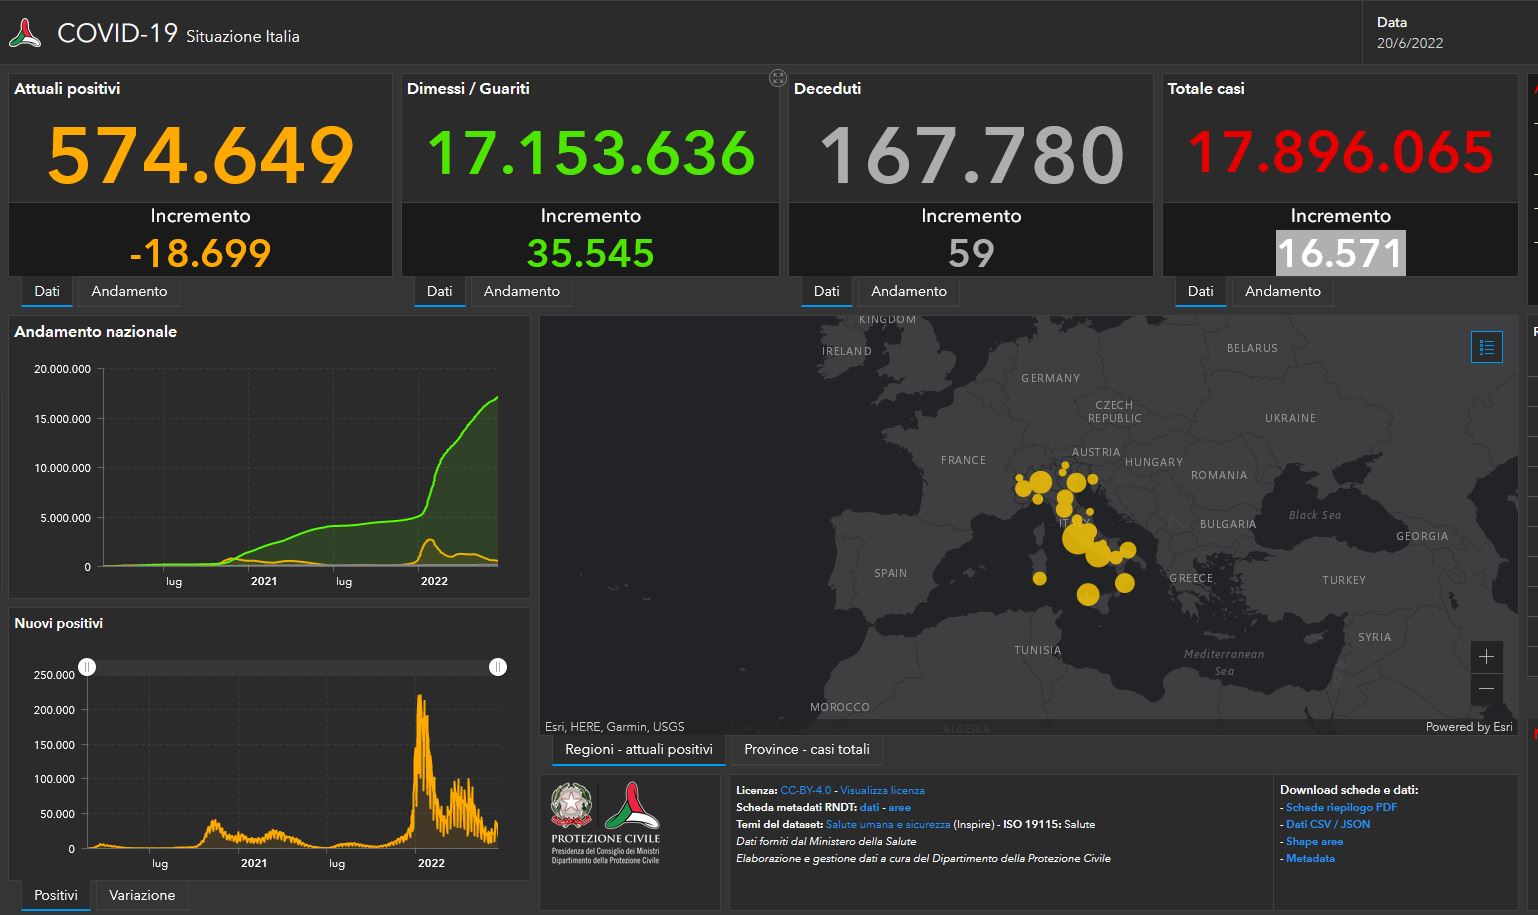Open Province - casi totali map tab
The image size is (1538, 915).
pyautogui.click(x=806, y=749)
